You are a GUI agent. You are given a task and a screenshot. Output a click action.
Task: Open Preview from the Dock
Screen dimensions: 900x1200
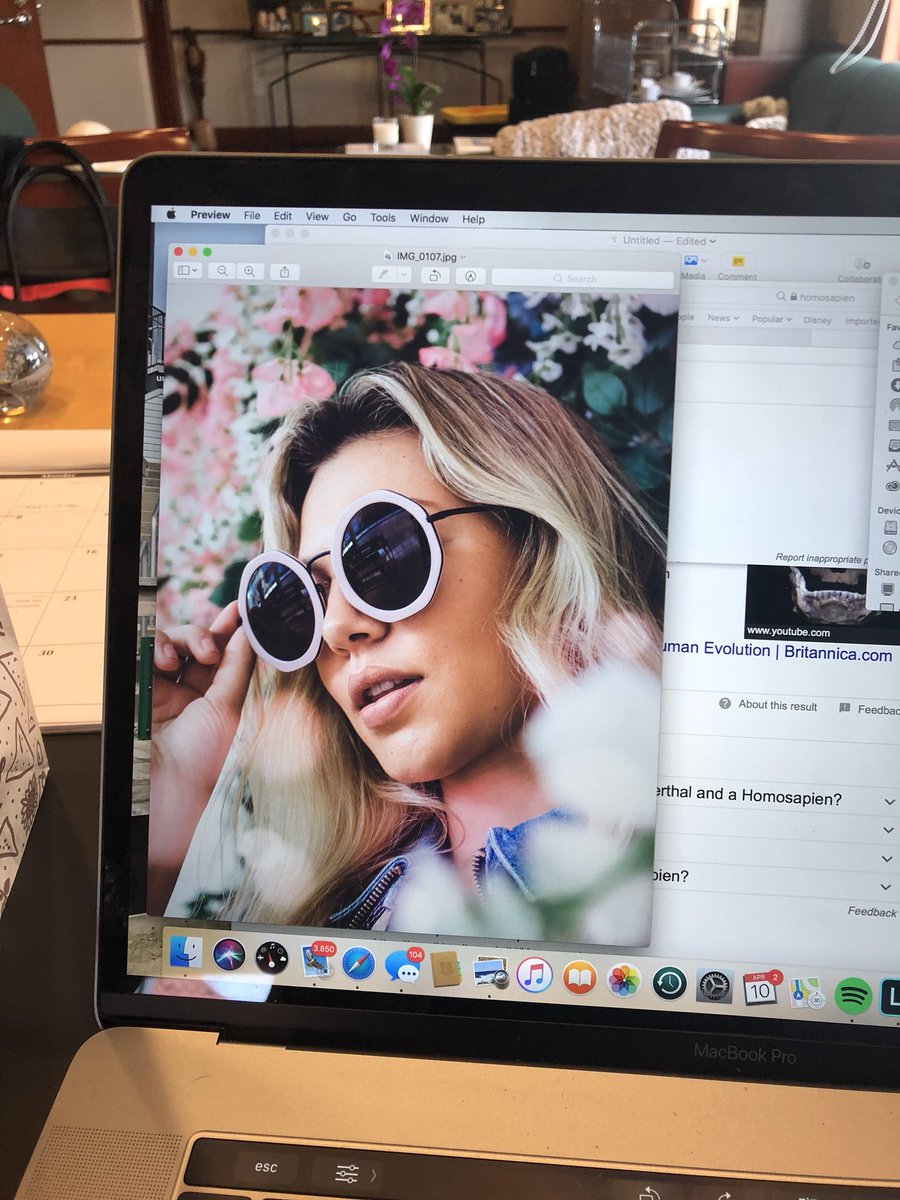490,972
